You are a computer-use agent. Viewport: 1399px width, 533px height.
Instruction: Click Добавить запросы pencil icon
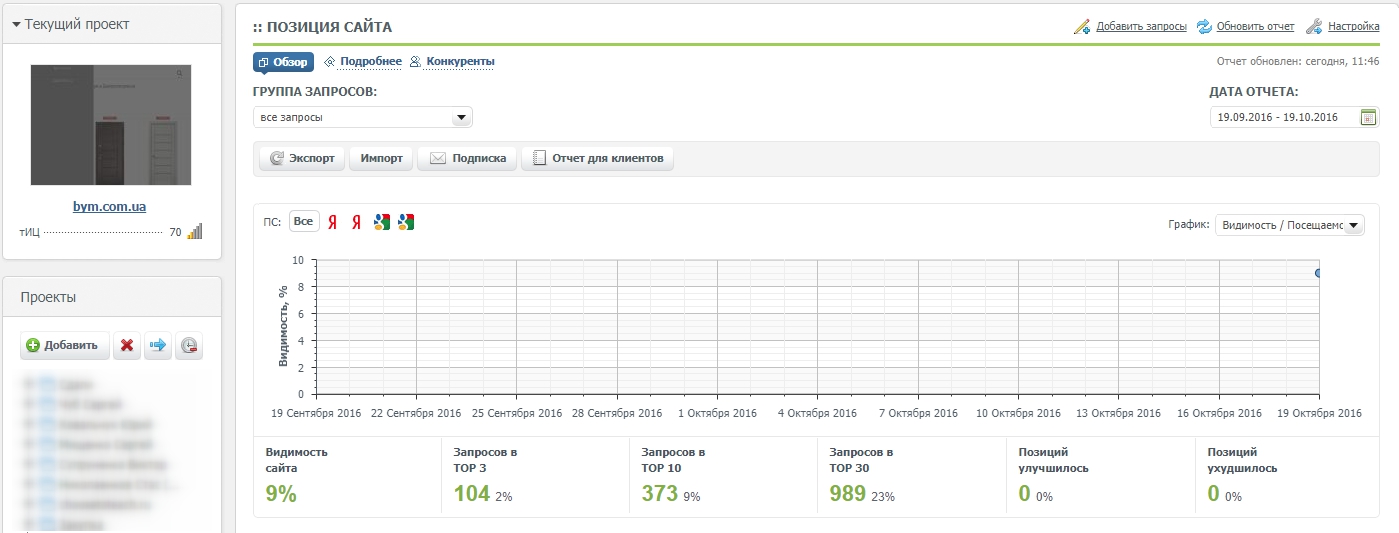1082,26
